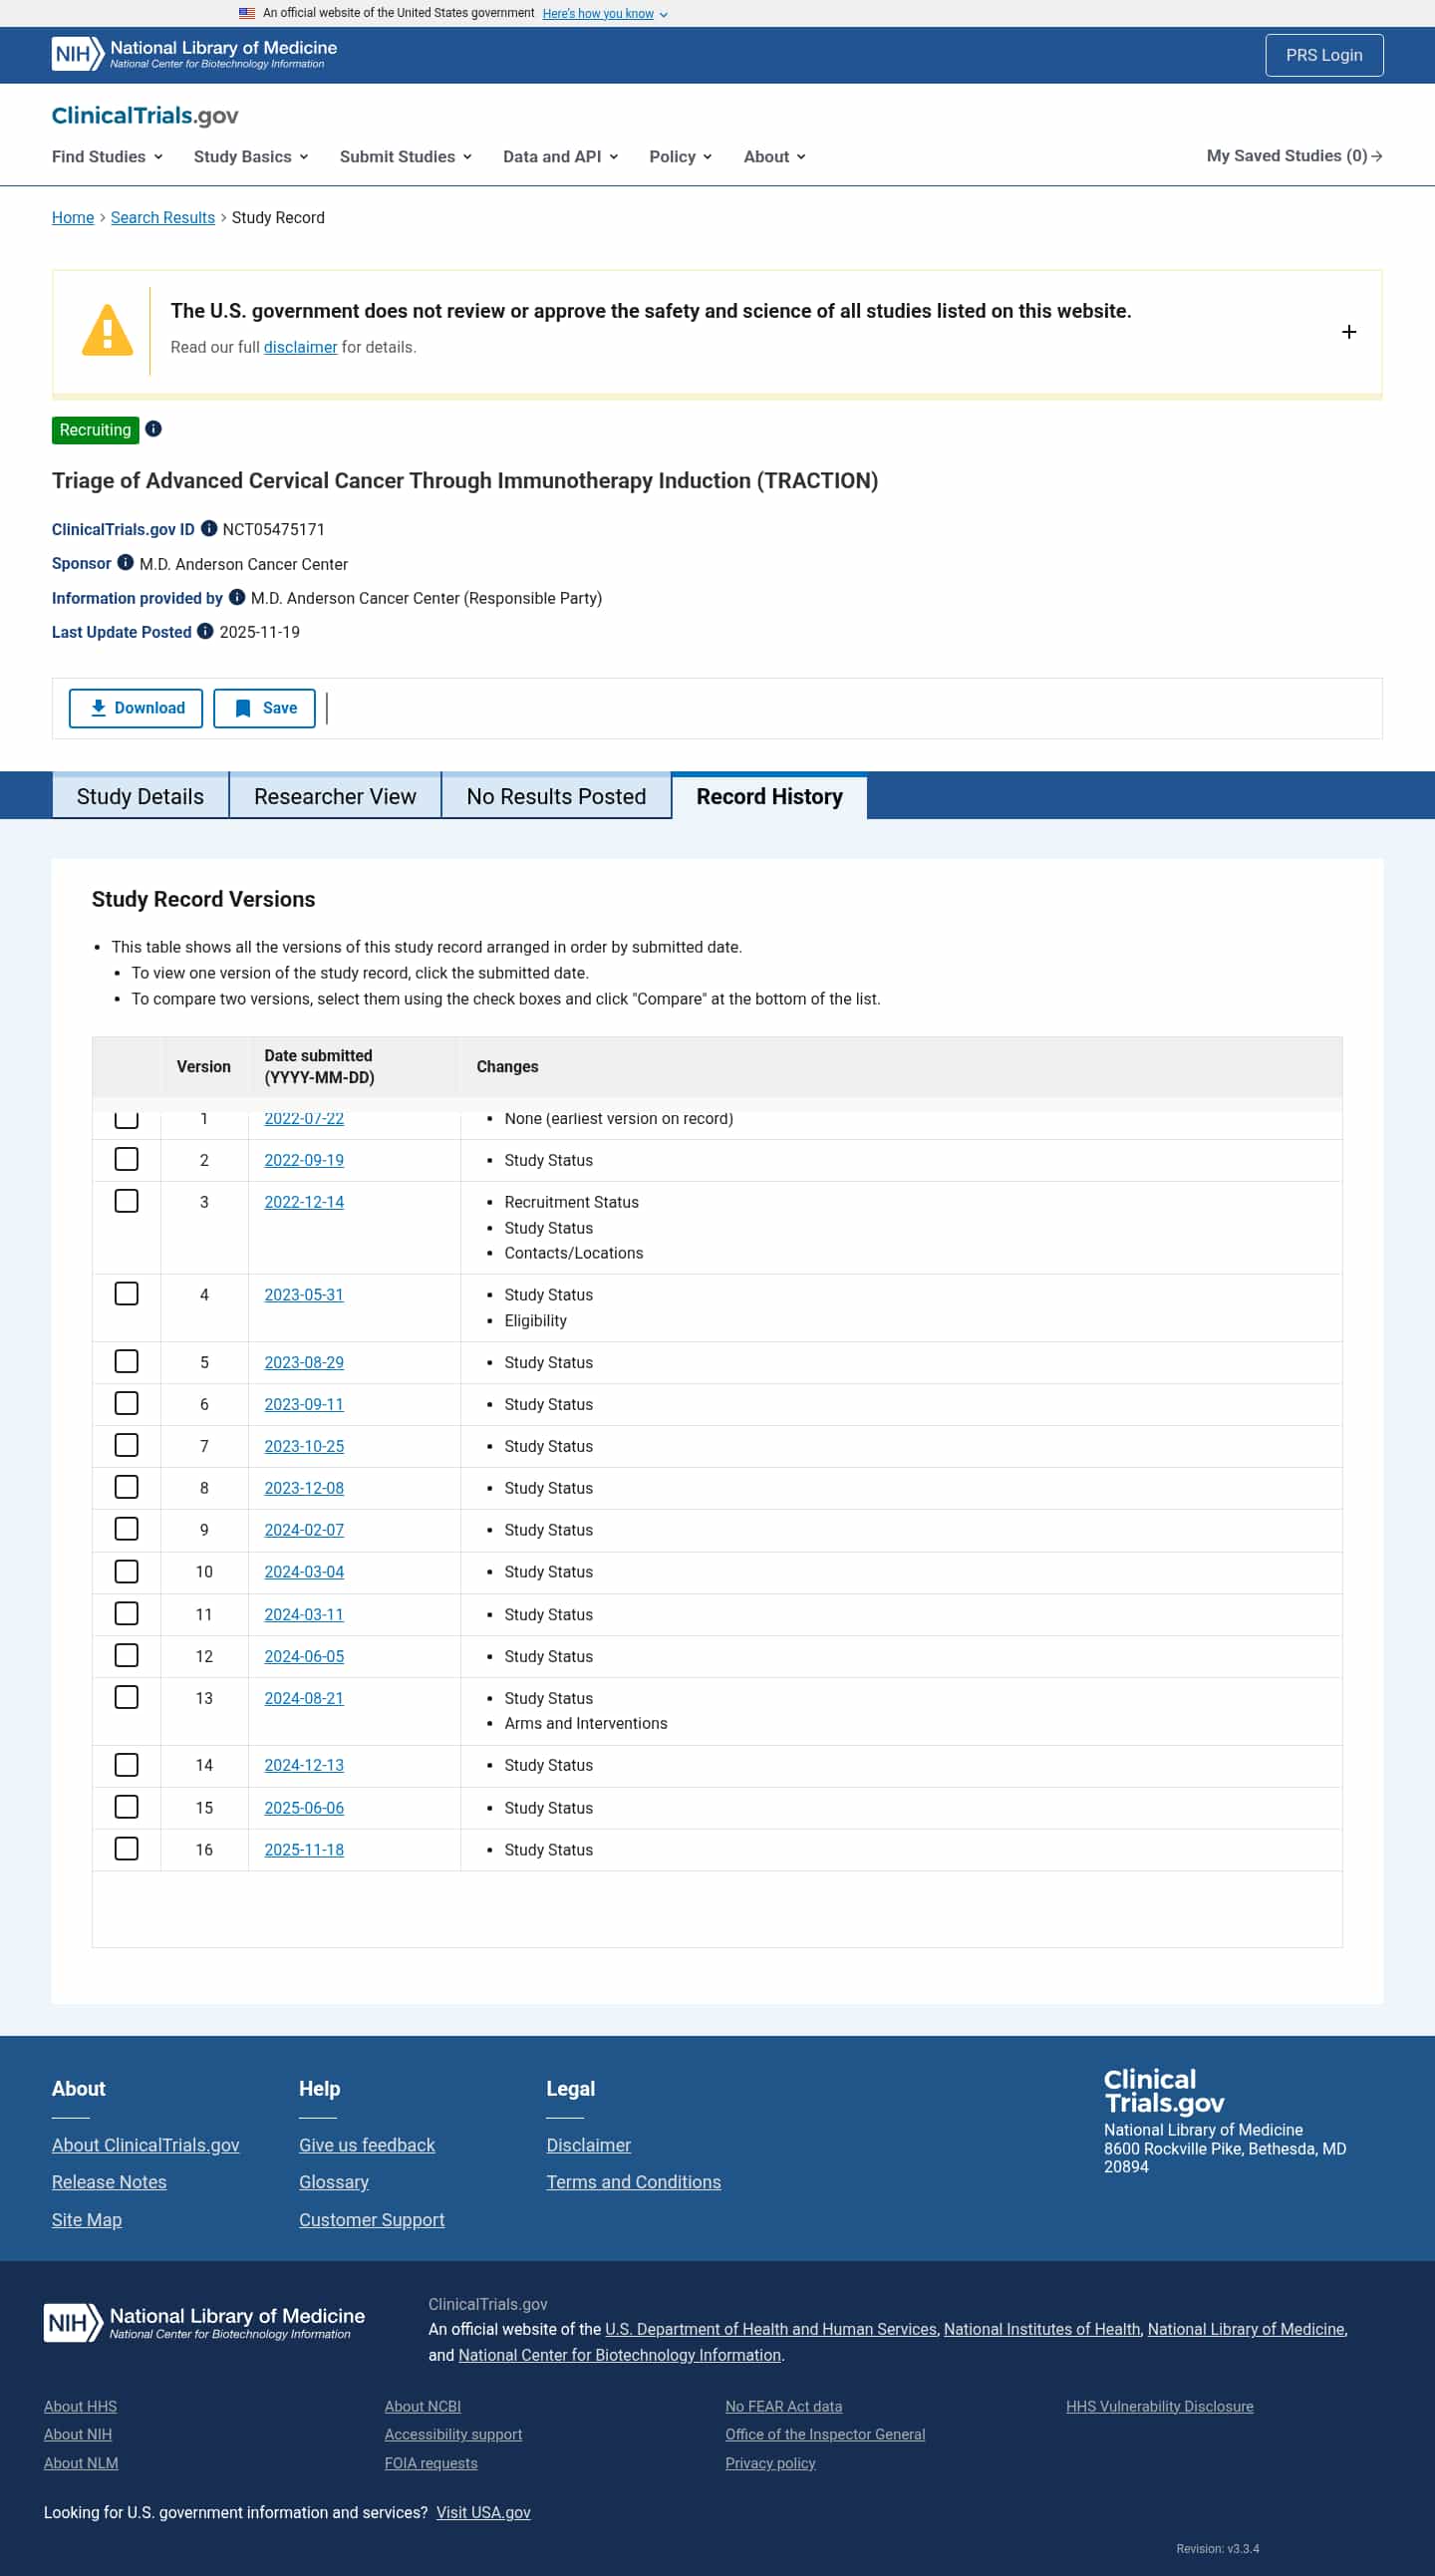Viewport: 1435px width, 2576px height.
Task: Click info icon beside Last Update Posted
Action: 205,631
